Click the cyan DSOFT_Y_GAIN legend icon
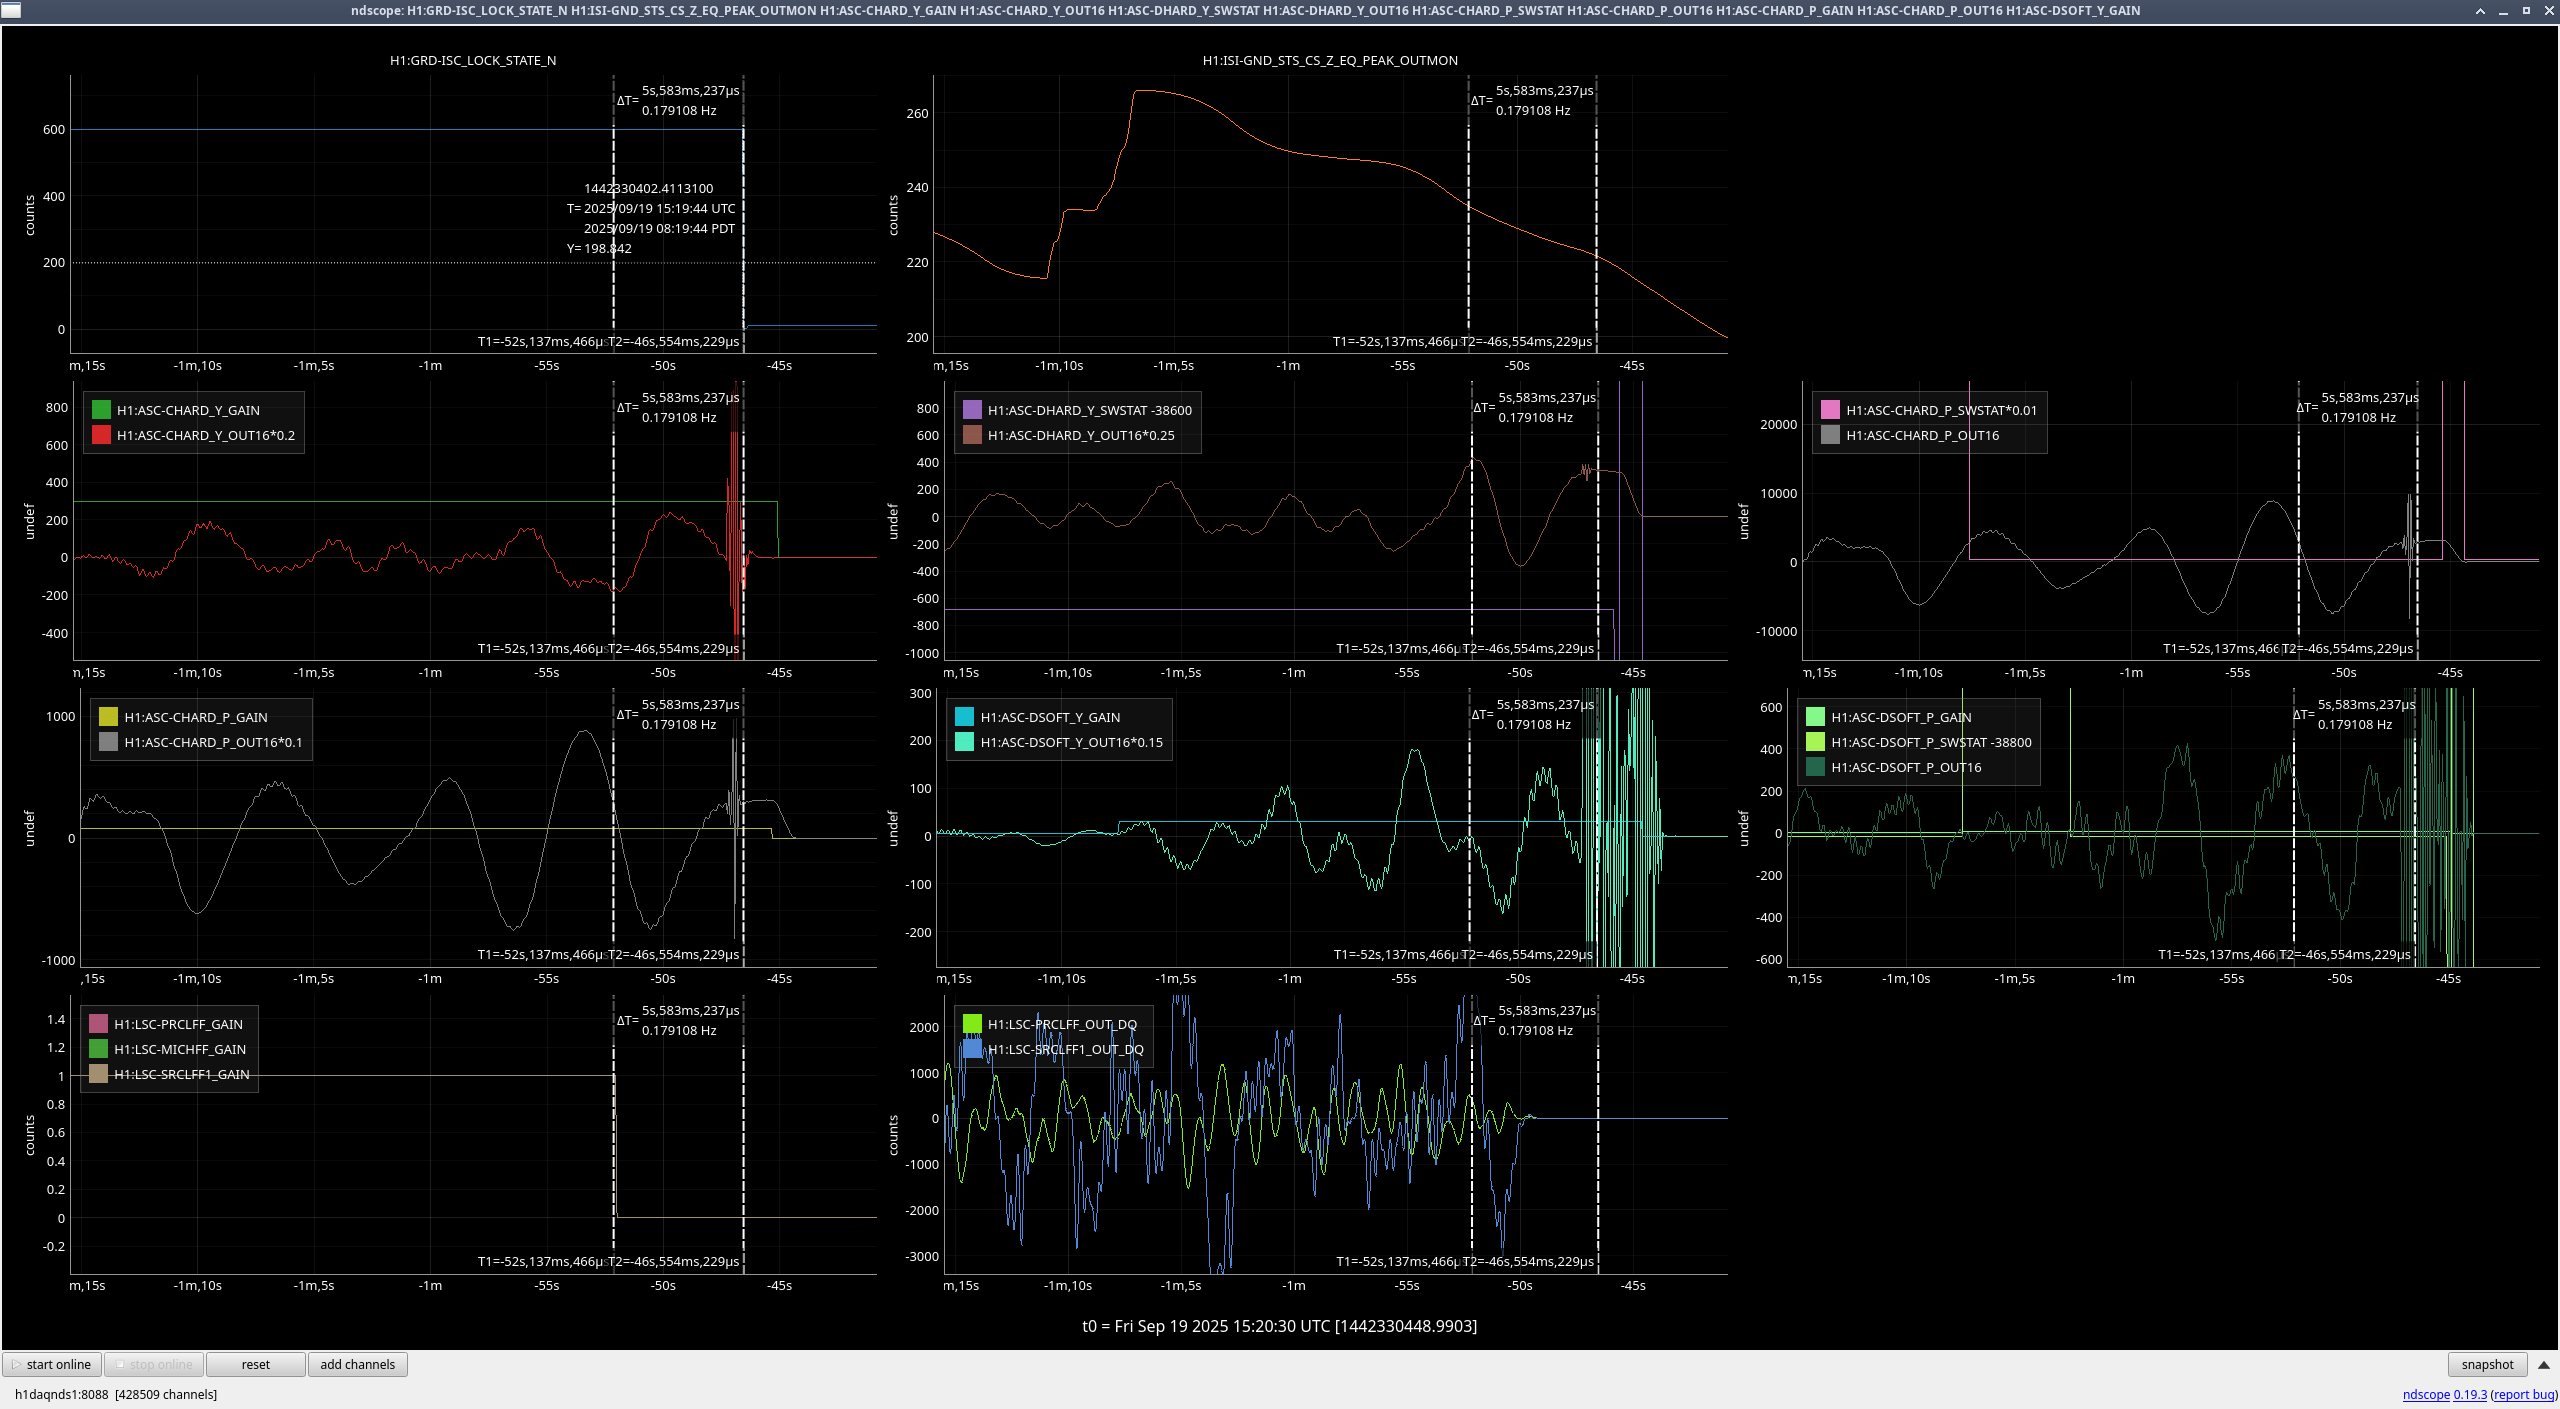The width and height of the screenshot is (2560, 1409). pyautogui.click(x=964, y=717)
